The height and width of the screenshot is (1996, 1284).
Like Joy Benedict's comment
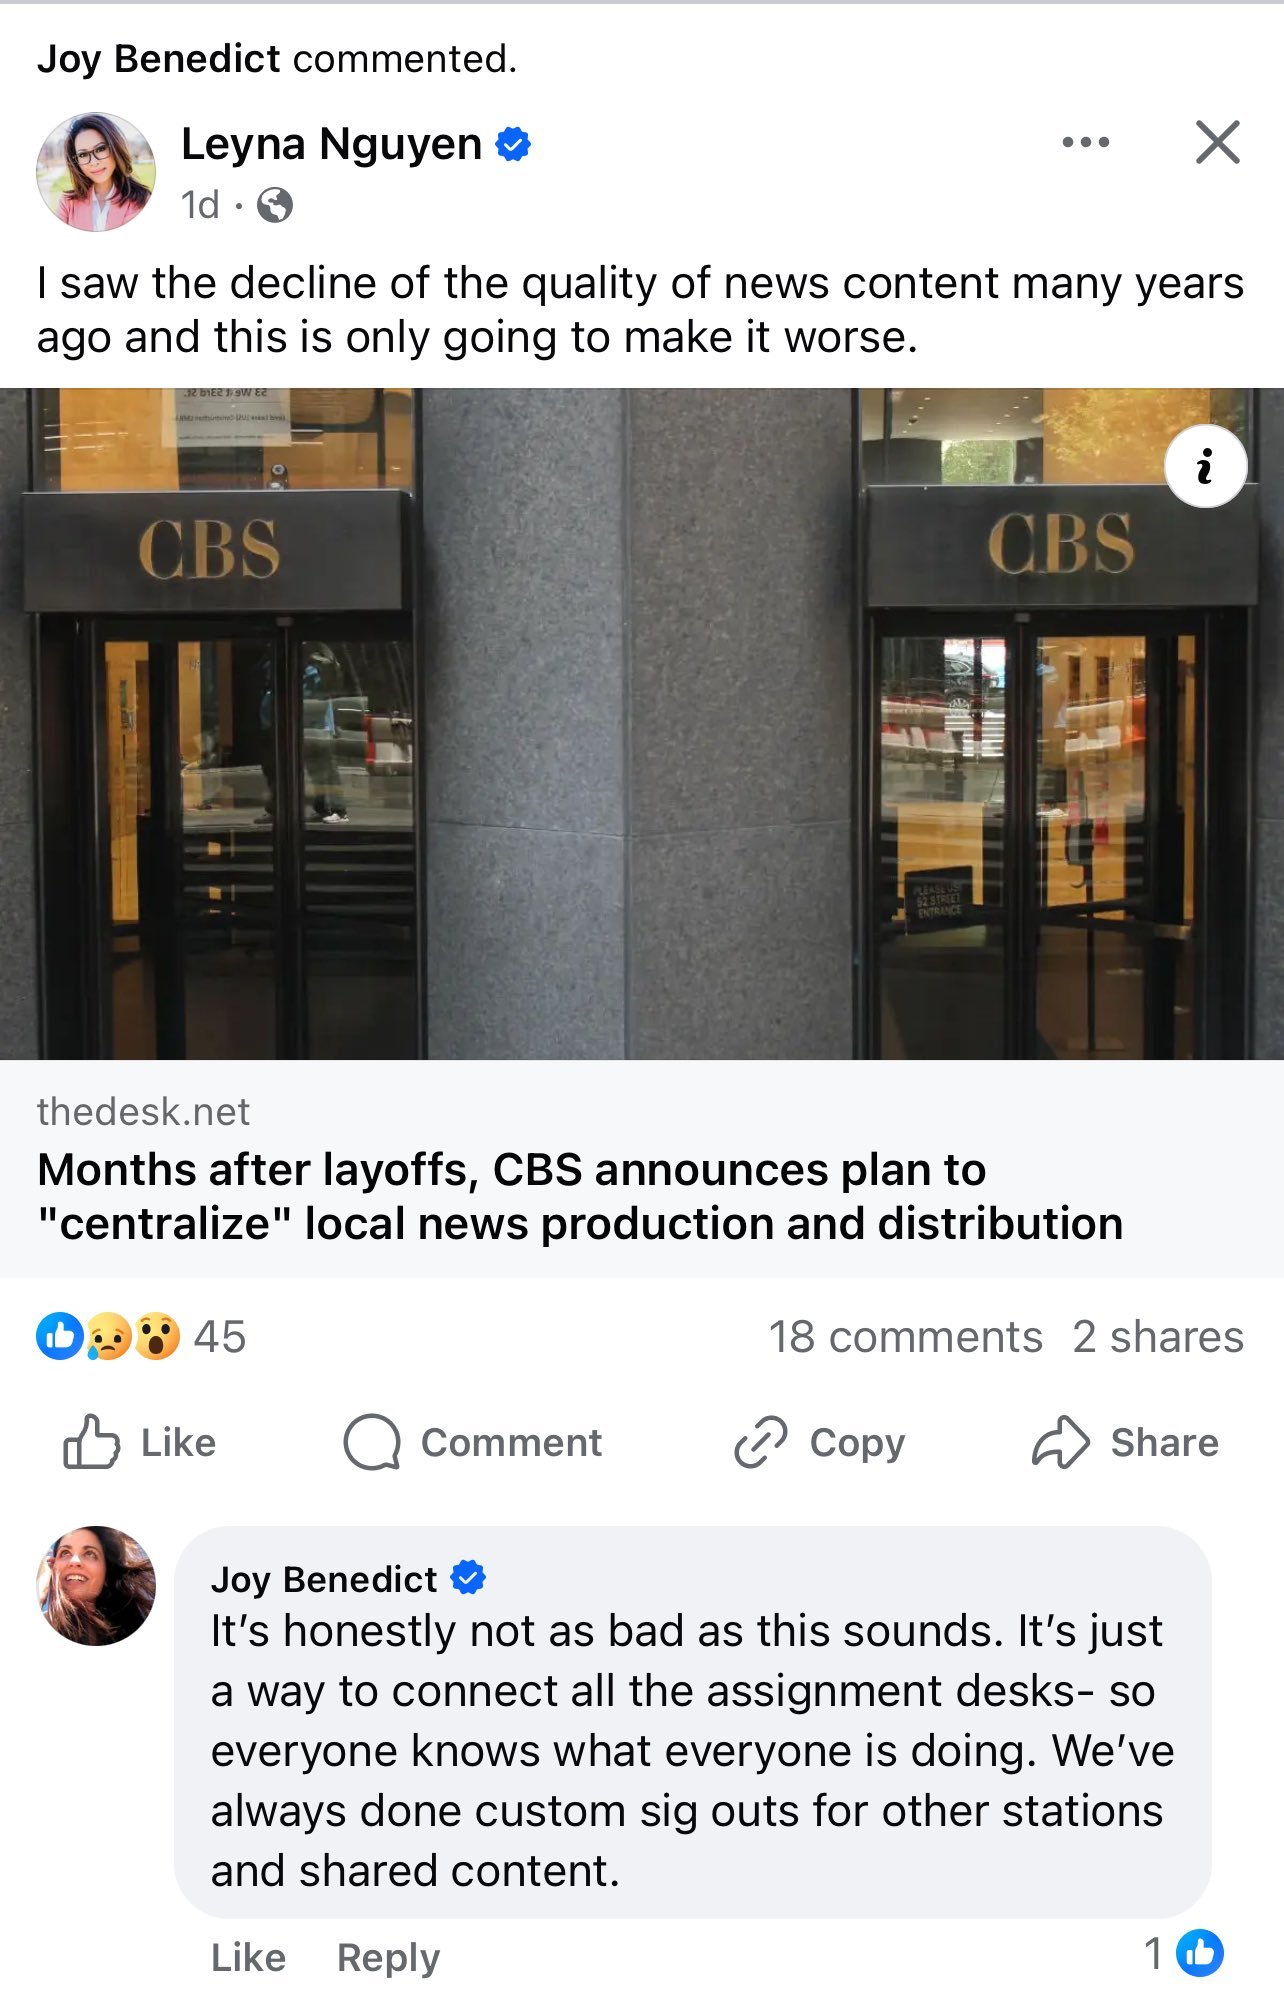point(248,1957)
